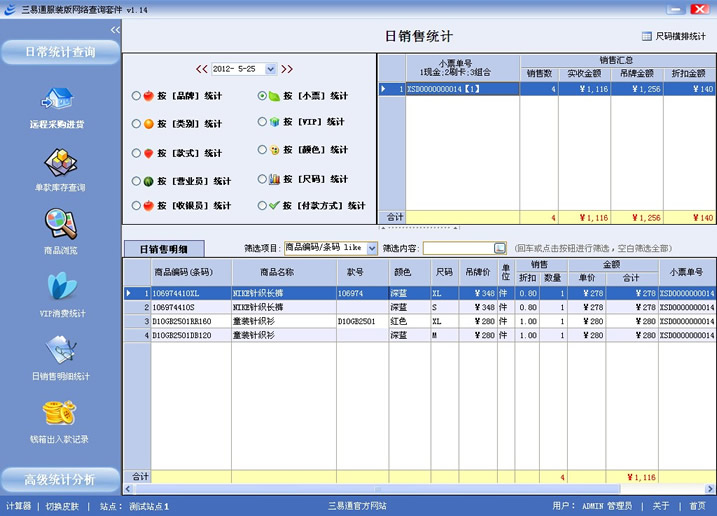Click the app logo in title bar

(10, 9)
